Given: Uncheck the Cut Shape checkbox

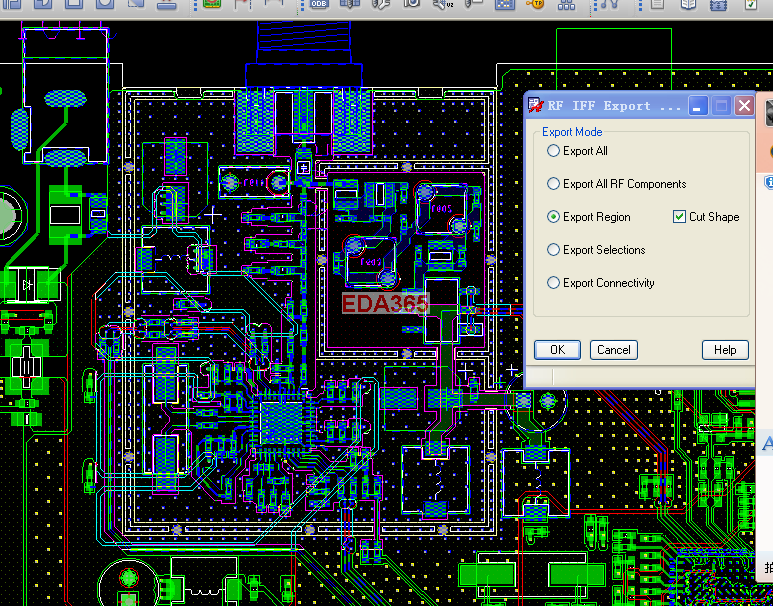Looking at the screenshot, I should click(680, 217).
